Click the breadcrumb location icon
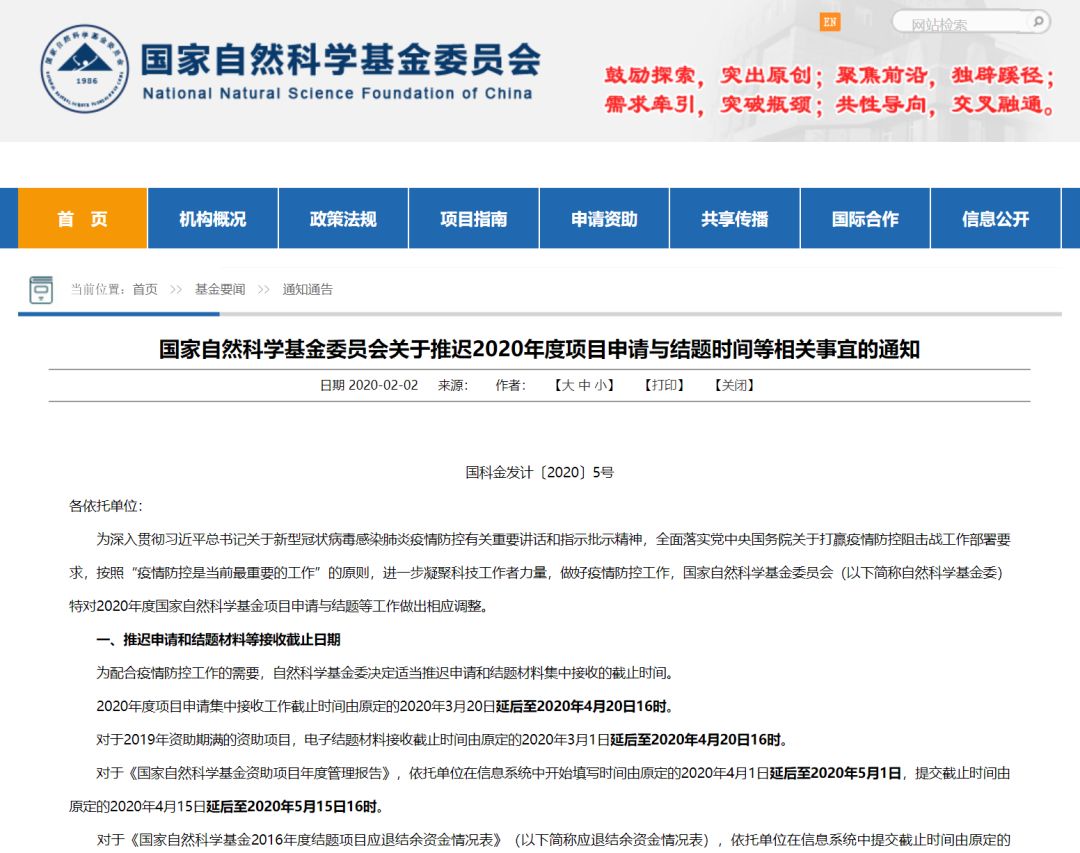 click(x=41, y=289)
